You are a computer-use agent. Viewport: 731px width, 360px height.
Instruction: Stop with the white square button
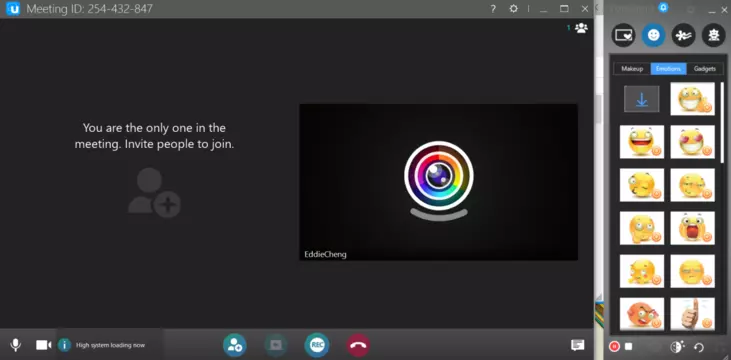pyautogui.click(x=628, y=346)
